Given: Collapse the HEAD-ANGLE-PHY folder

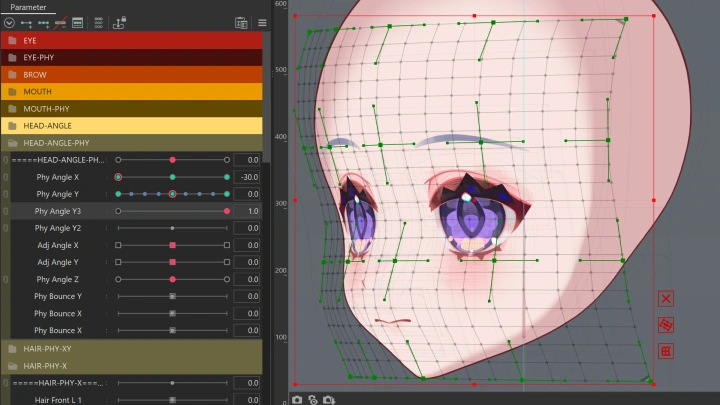Looking at the screenshot, I should (12, 143).
